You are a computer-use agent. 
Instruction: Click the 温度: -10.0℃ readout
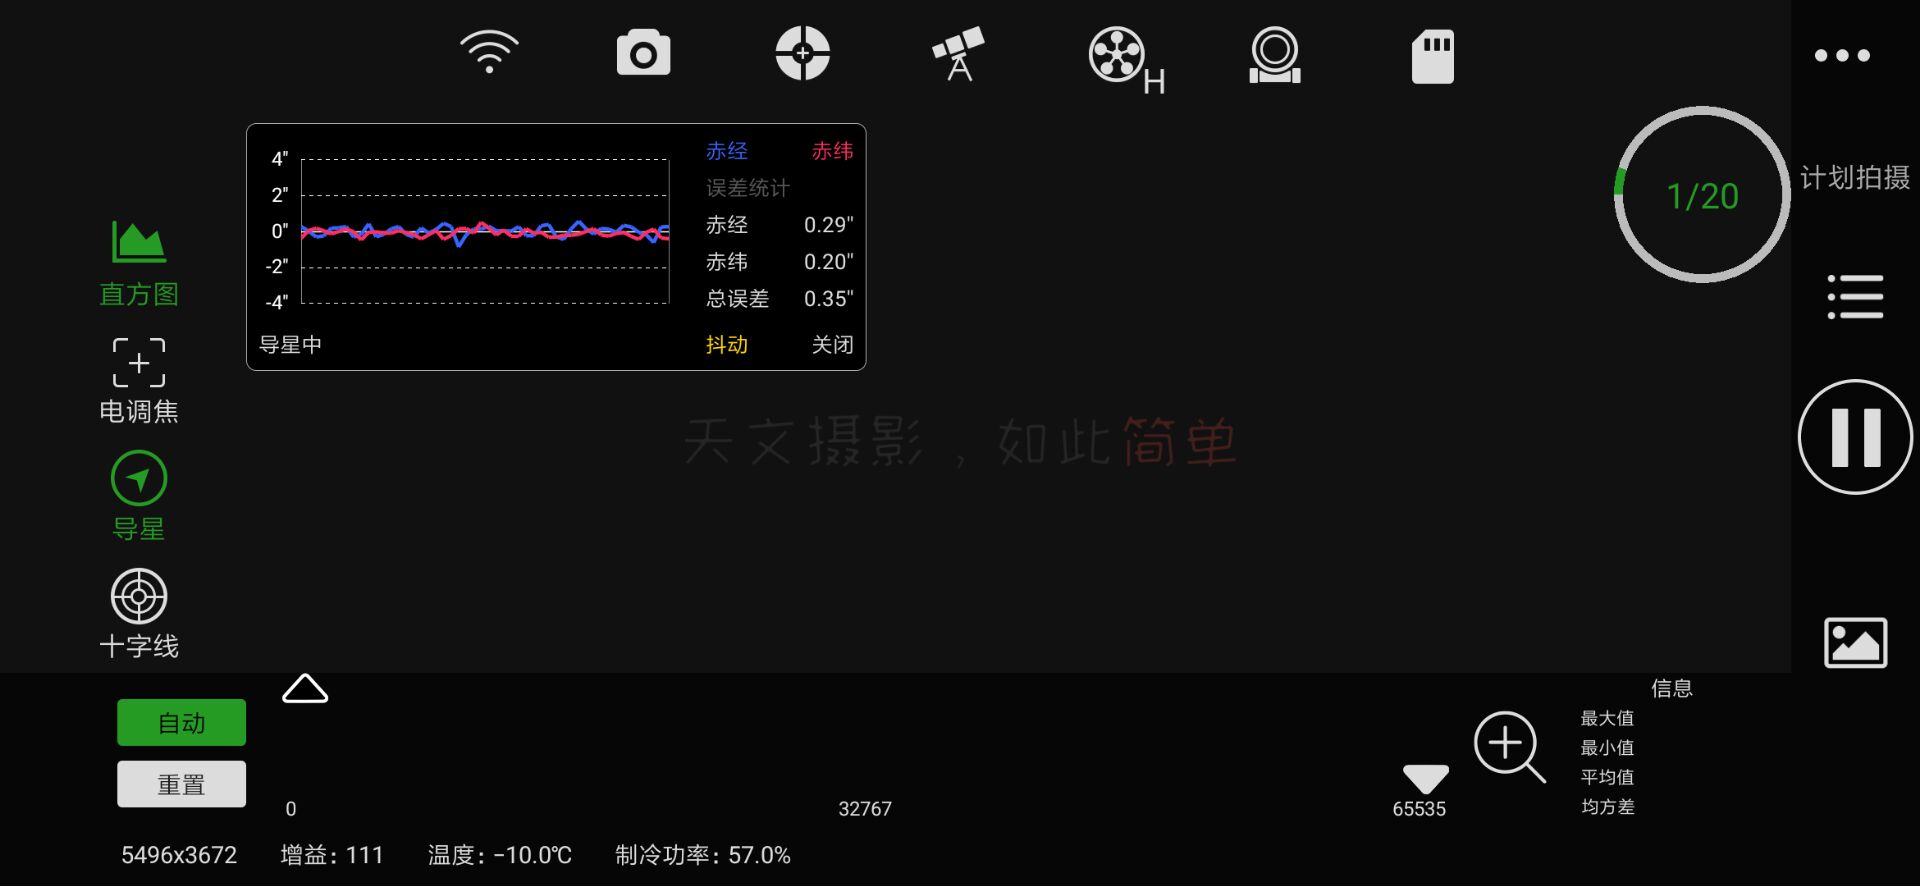(x=500, y=856)
